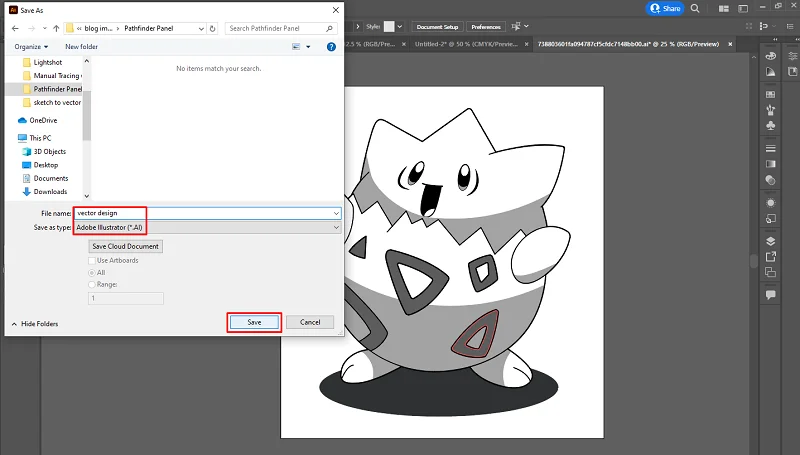This screenshot has width=800, height=455.
Task: Select the sketch to vector folder
Action: (x=52, y=103)
